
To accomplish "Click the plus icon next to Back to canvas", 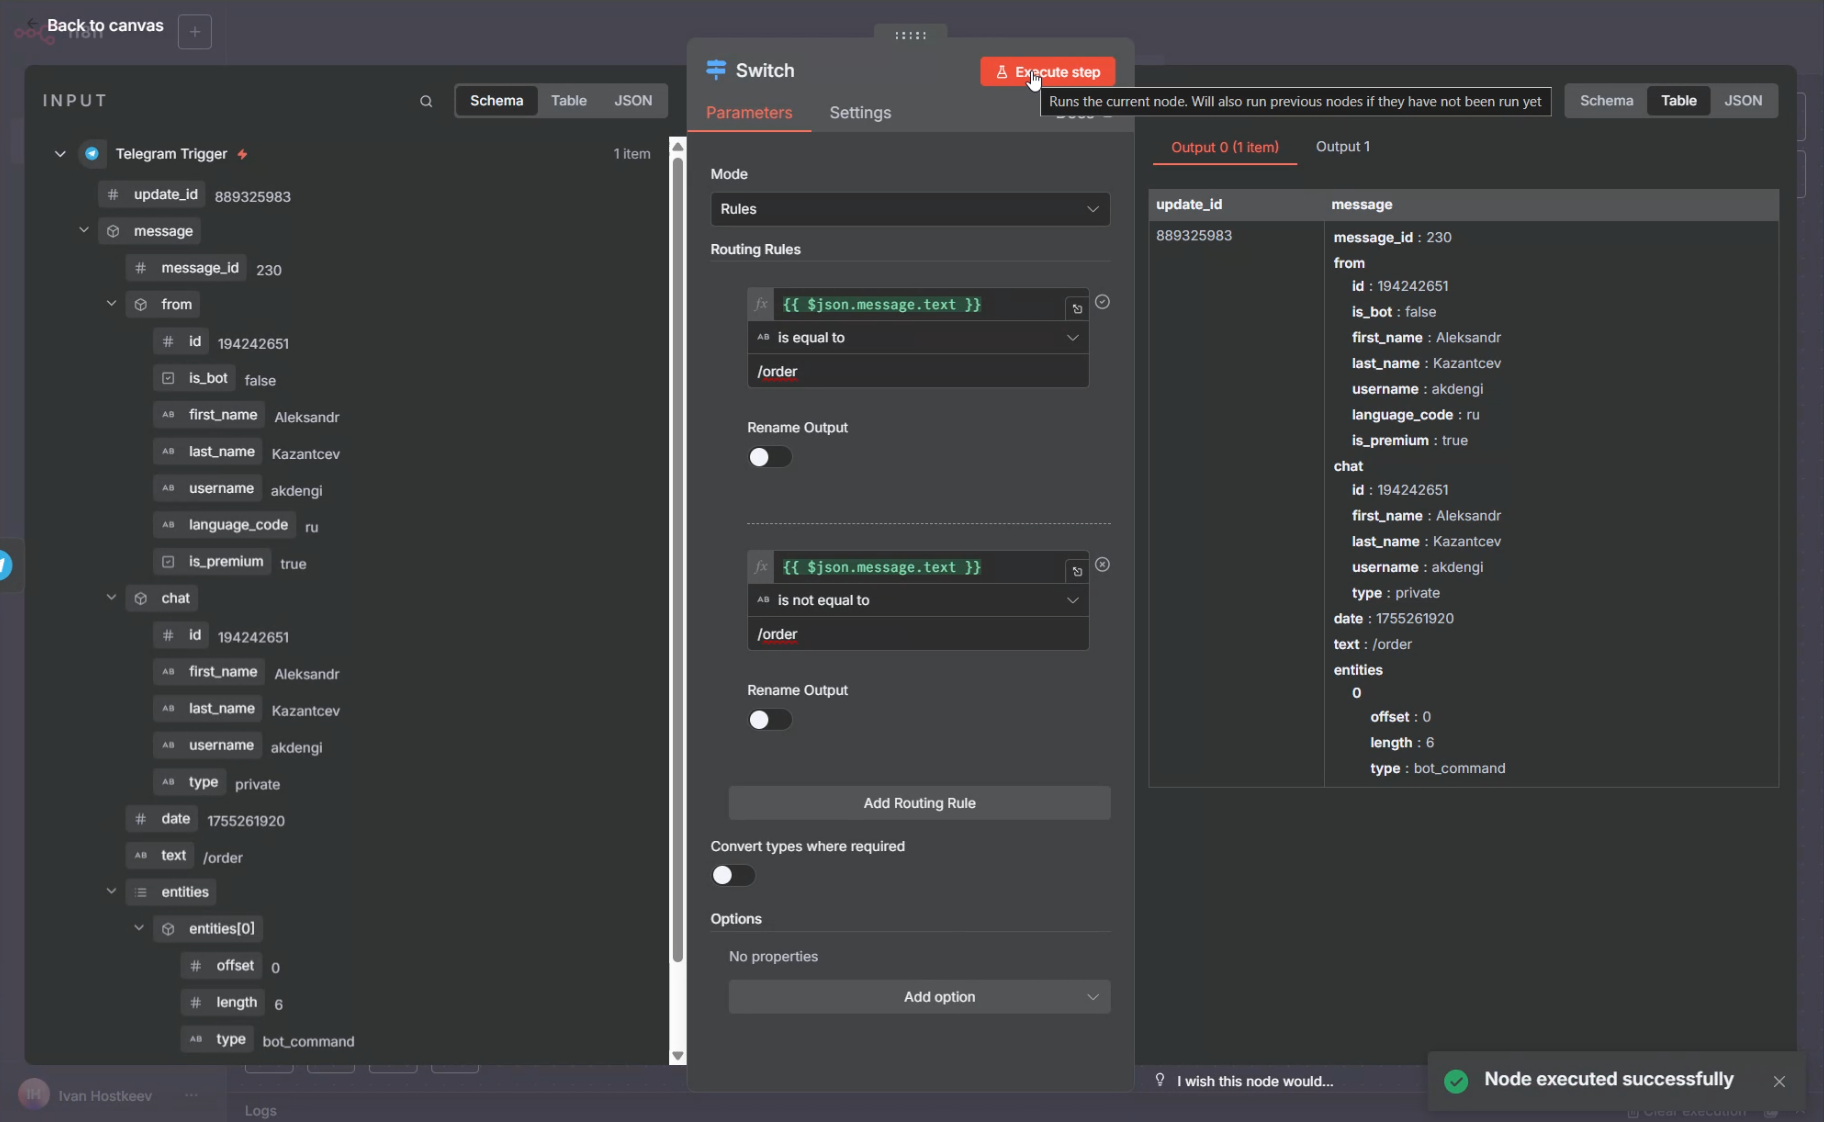I will point(195,32).
